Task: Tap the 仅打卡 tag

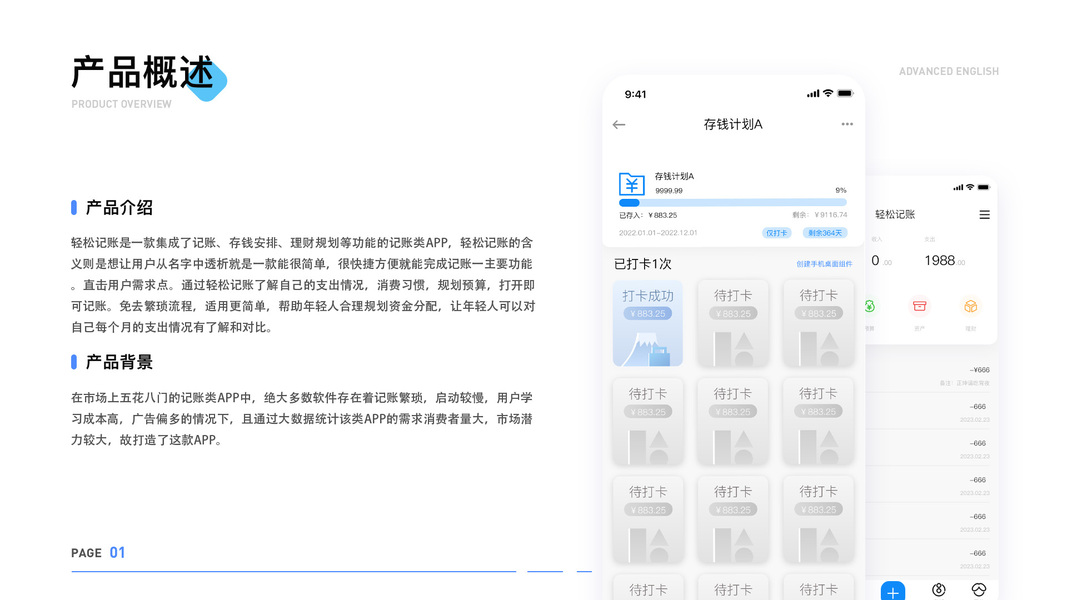Action: (x=776, y=233)
